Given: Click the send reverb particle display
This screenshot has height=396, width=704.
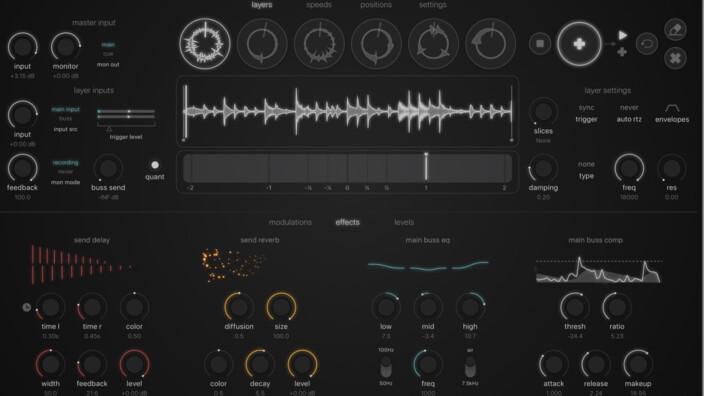Looking at the screenshot, I should (x=234, y=264).
